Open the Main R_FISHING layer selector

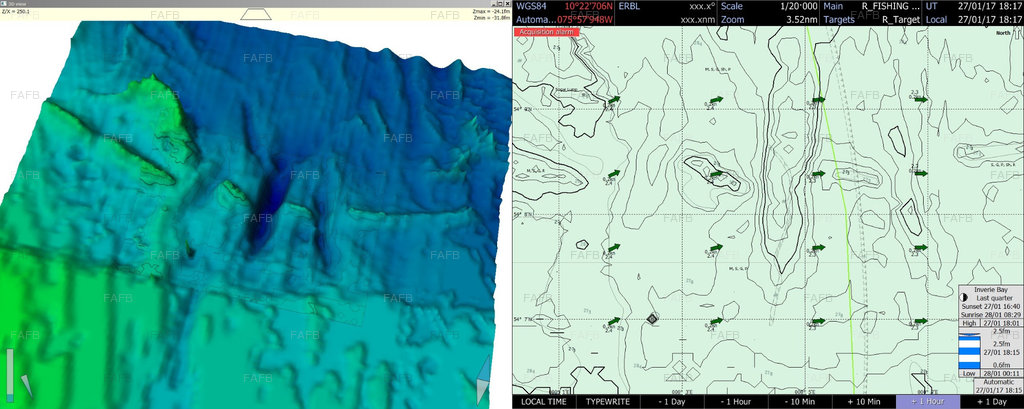tap(870, 6)
